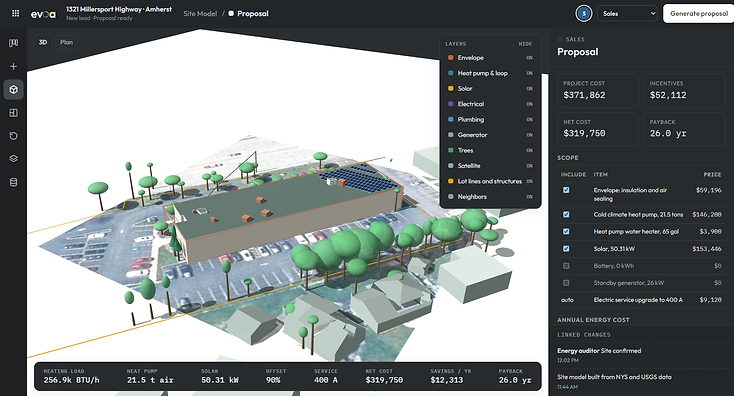734x396 pixels.
Task: Select the 3D cube model icon
Action: coord(14,89)
